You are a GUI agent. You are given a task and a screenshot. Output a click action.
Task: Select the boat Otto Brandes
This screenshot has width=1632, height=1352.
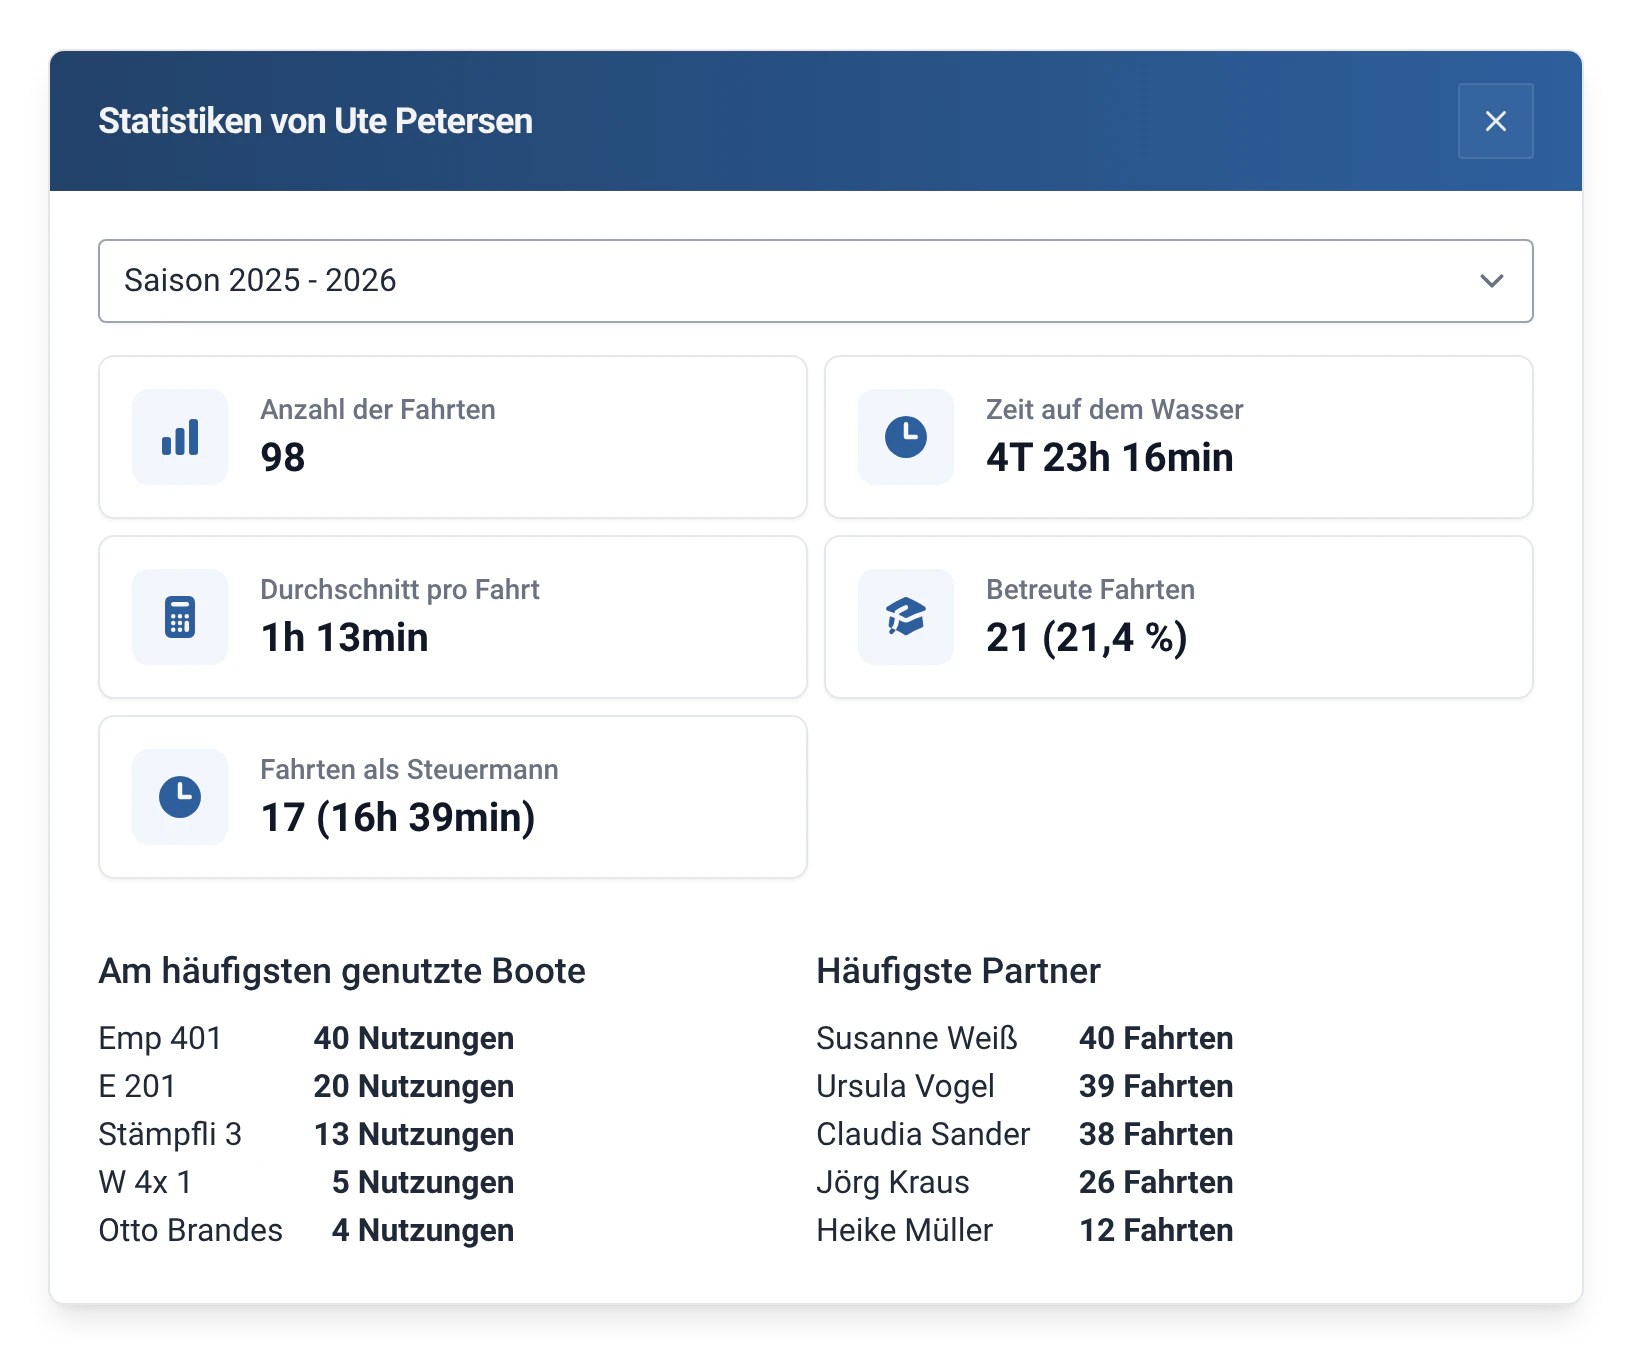(x=190, y=1230)
